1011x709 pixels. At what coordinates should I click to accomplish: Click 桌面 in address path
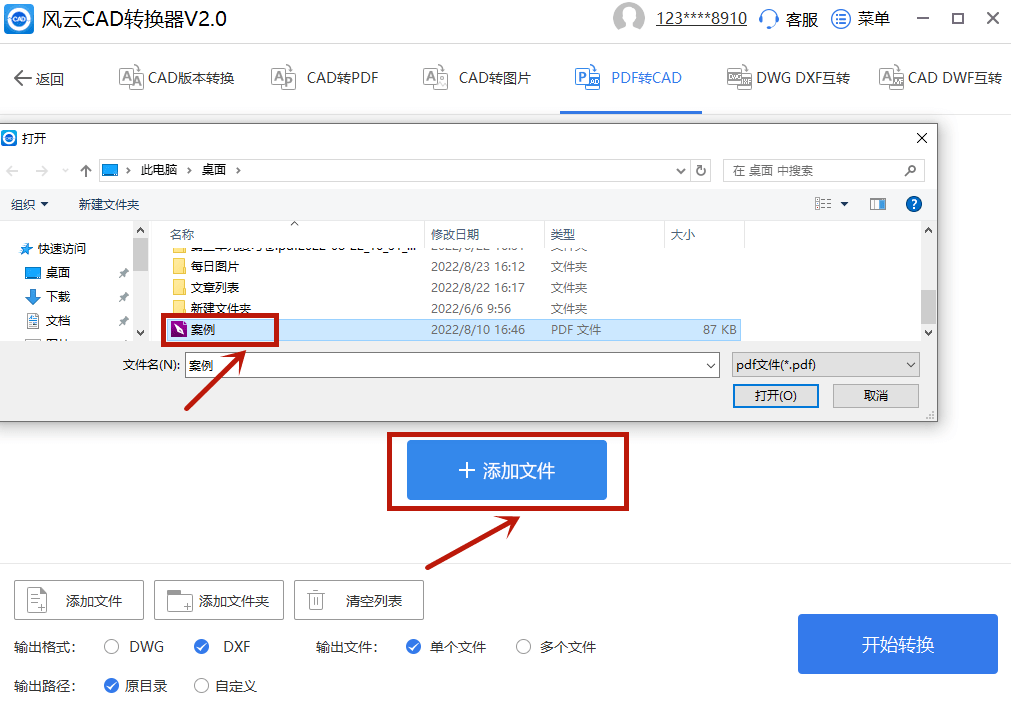click(x=213, y=170)
